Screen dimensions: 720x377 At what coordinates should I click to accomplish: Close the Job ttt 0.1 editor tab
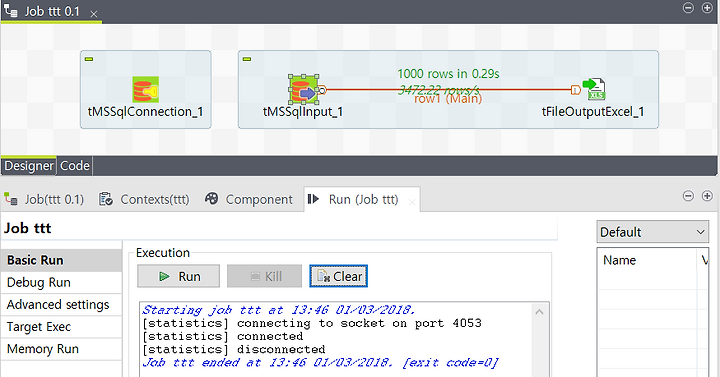click(x=94, y=14)
